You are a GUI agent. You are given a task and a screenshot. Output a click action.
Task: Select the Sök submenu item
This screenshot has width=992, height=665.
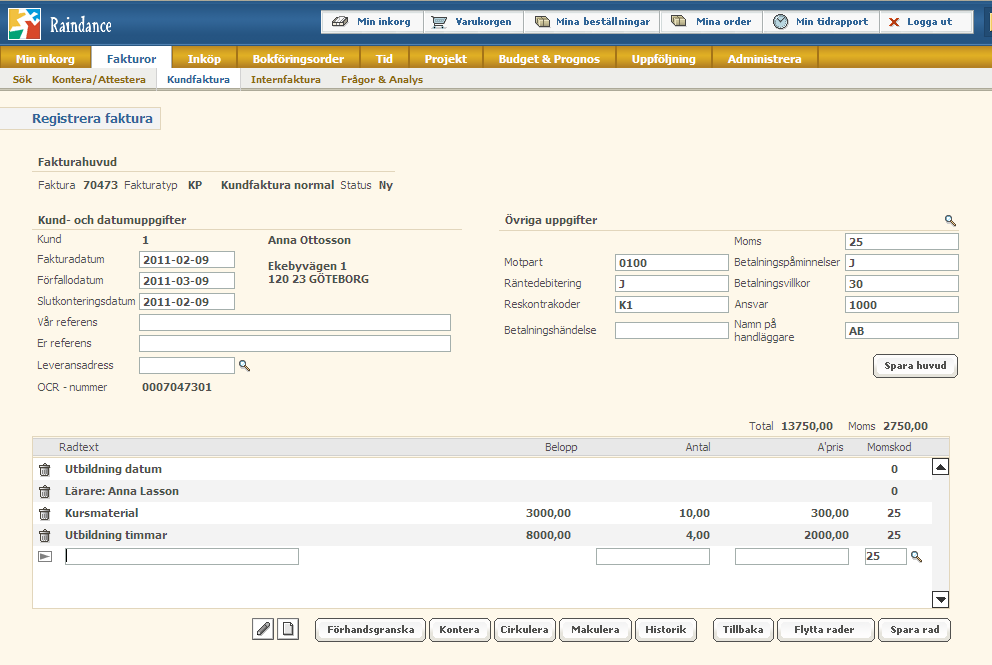[x=22, y=80]
